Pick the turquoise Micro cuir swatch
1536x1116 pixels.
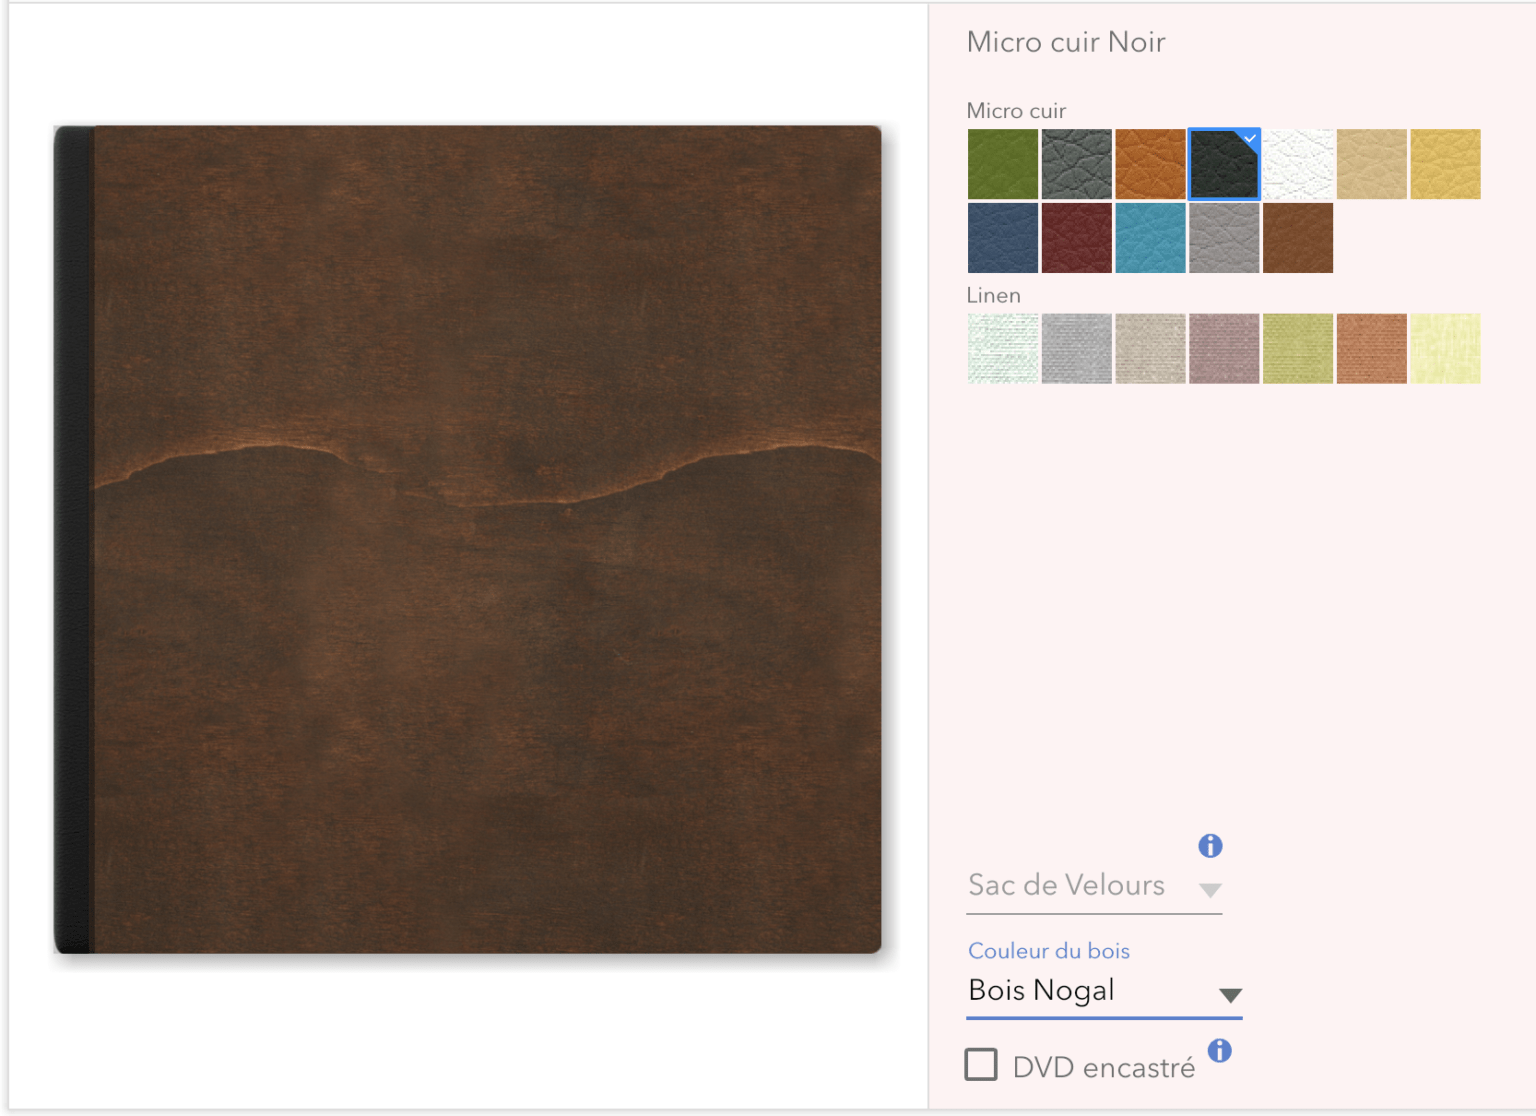point(1150,238)
